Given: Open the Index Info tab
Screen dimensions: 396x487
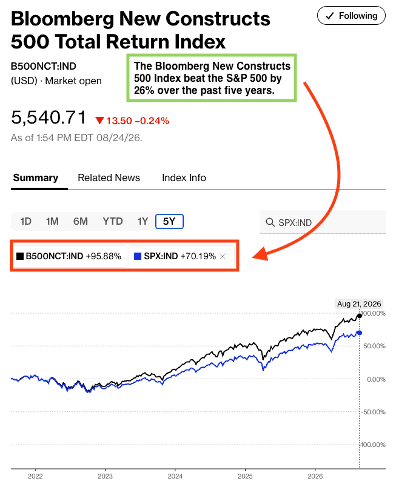Looking at the screenshot, I should (184, 178).
